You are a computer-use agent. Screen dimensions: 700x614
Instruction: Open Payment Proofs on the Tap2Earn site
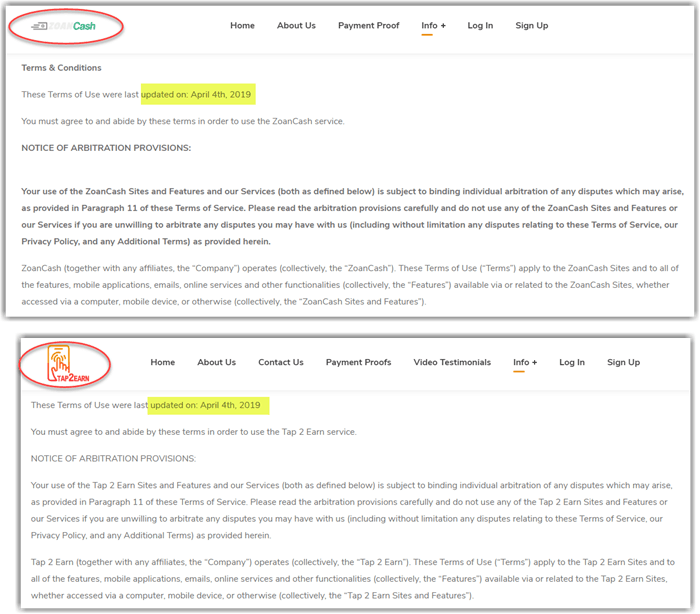tap(358, 362)
